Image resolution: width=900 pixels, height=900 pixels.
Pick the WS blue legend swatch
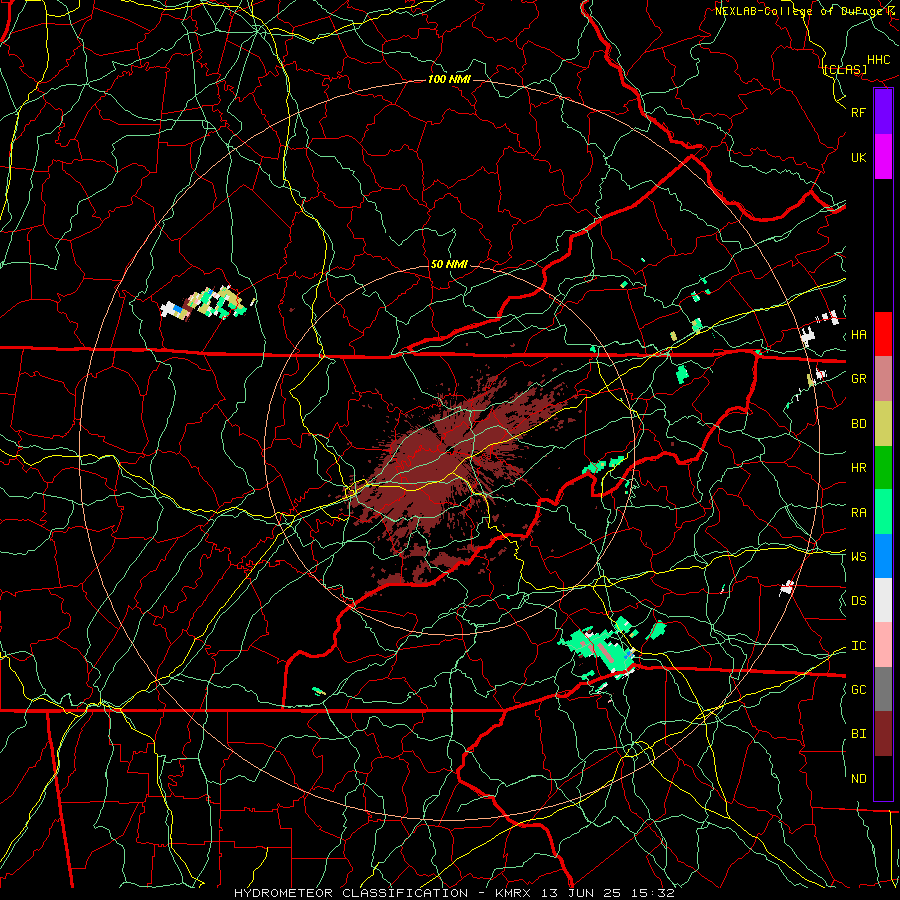883,556
